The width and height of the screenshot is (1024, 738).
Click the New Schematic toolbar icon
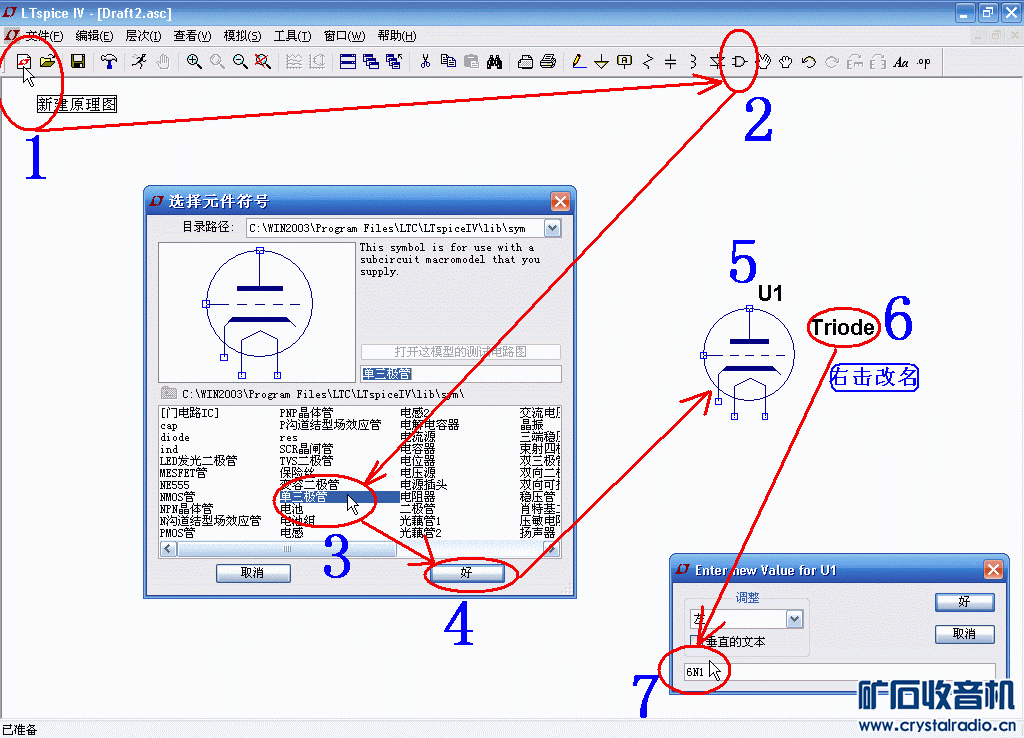(24, 61)
